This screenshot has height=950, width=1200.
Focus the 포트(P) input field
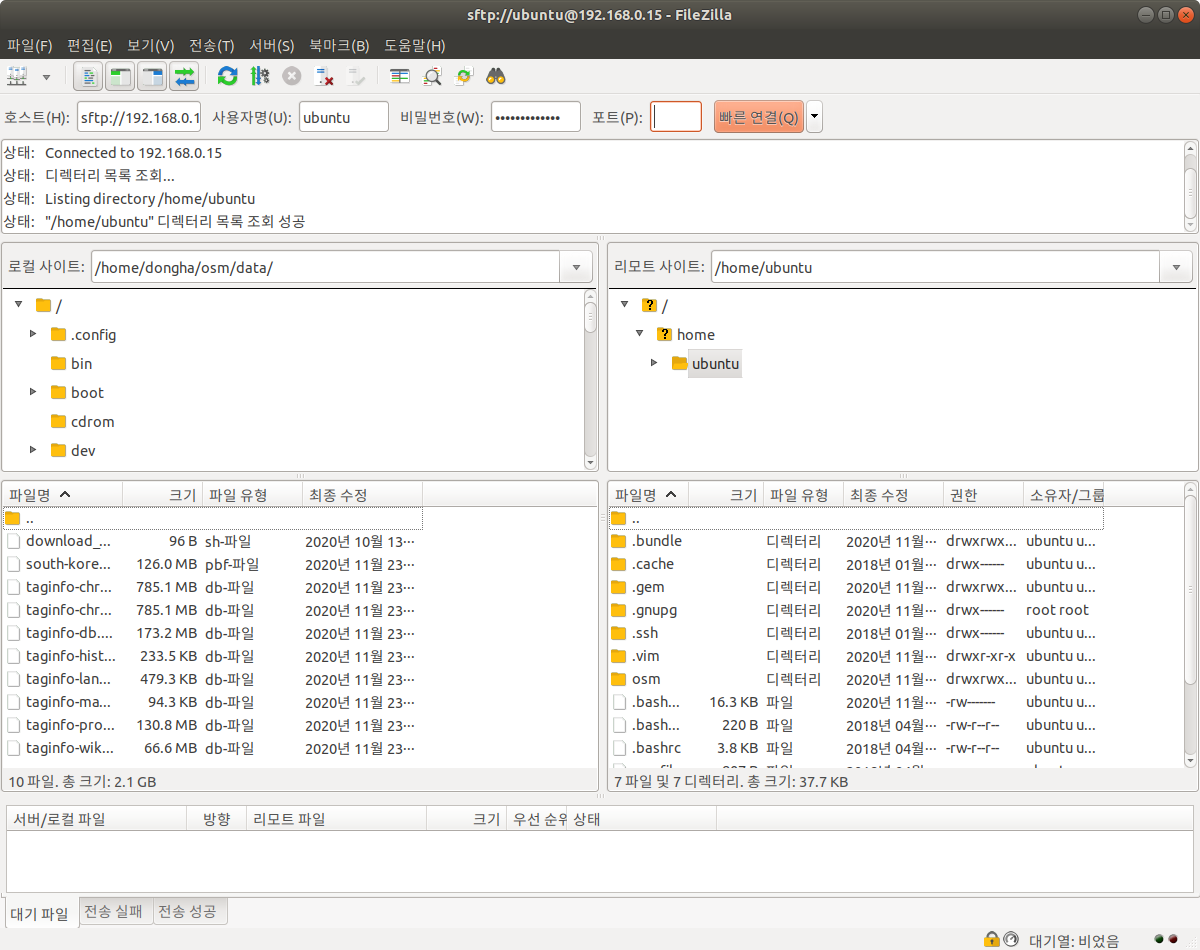click(x=676, y=116)
